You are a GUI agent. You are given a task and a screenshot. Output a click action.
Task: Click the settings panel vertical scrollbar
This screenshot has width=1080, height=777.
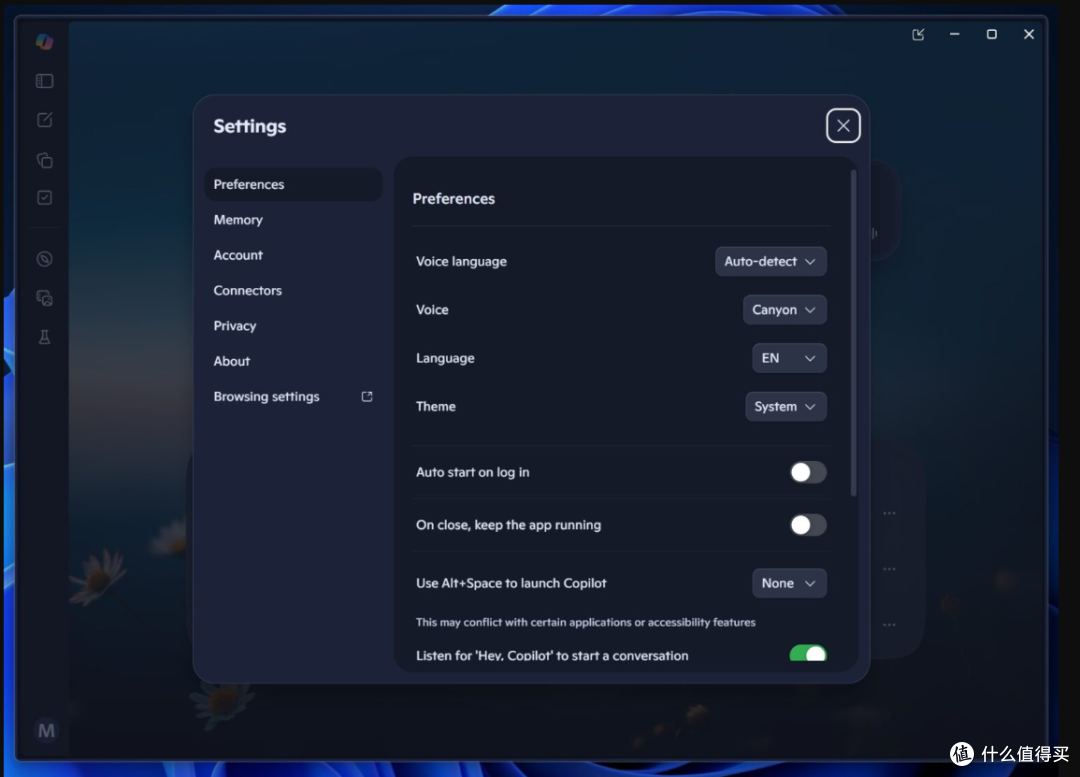[x=854, y=333]
